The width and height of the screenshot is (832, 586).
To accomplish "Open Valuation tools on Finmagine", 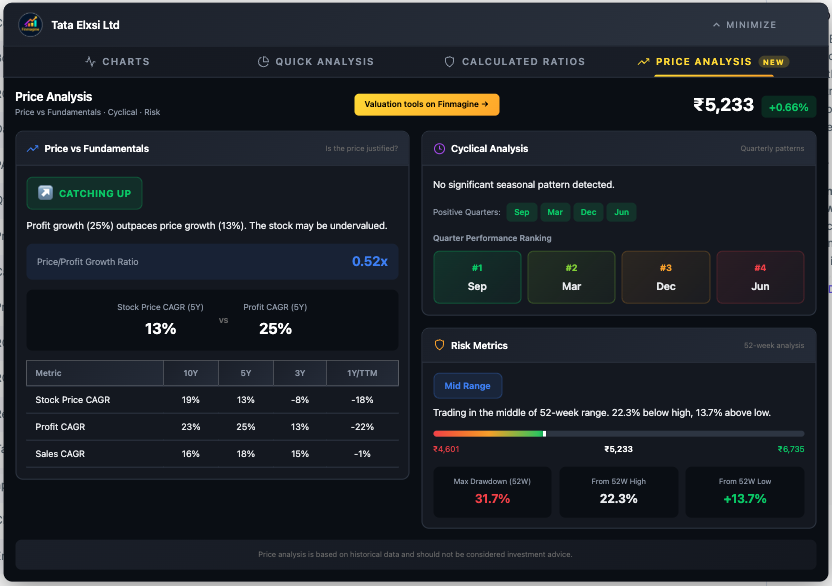I will point(426,104).
